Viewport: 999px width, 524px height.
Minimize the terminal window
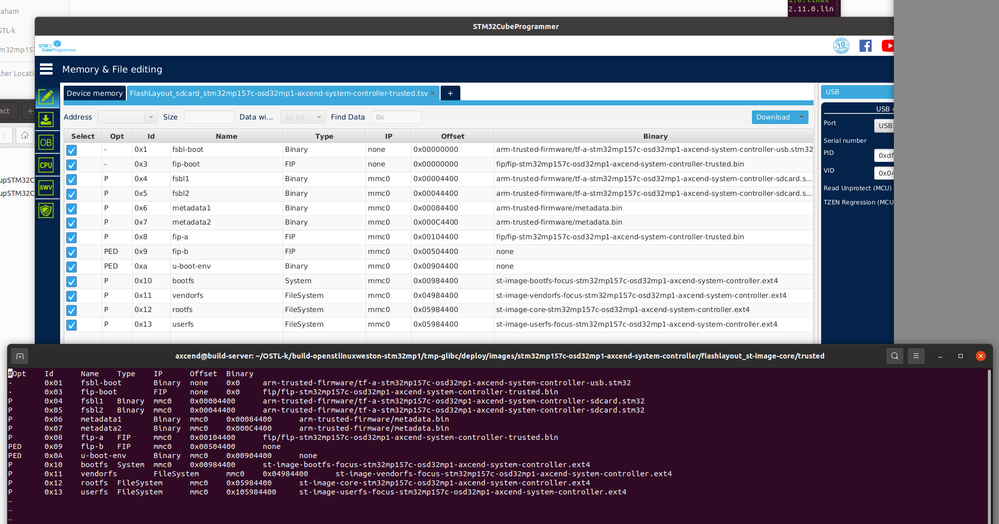pos(940,356)
